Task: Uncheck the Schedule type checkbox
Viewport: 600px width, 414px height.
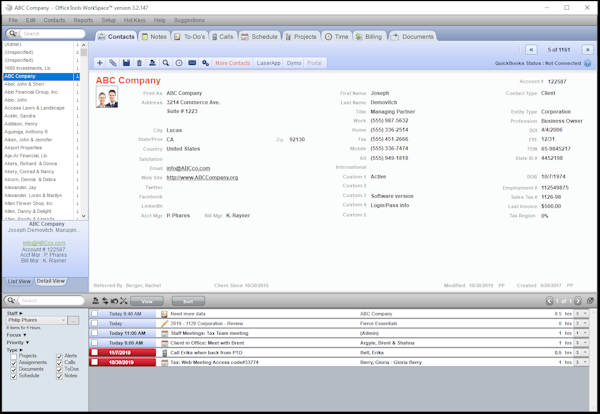Action: point(14,376)
